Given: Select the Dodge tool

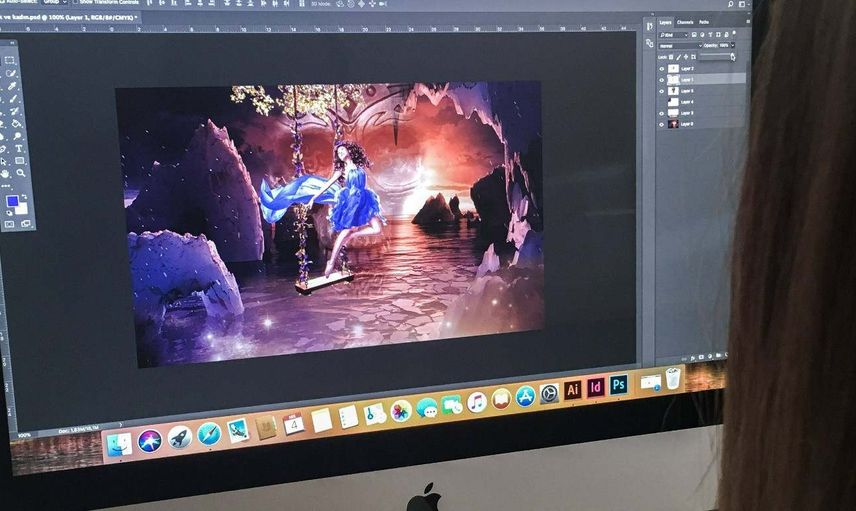Looking at the screenshot, I should tap(17, 136).
